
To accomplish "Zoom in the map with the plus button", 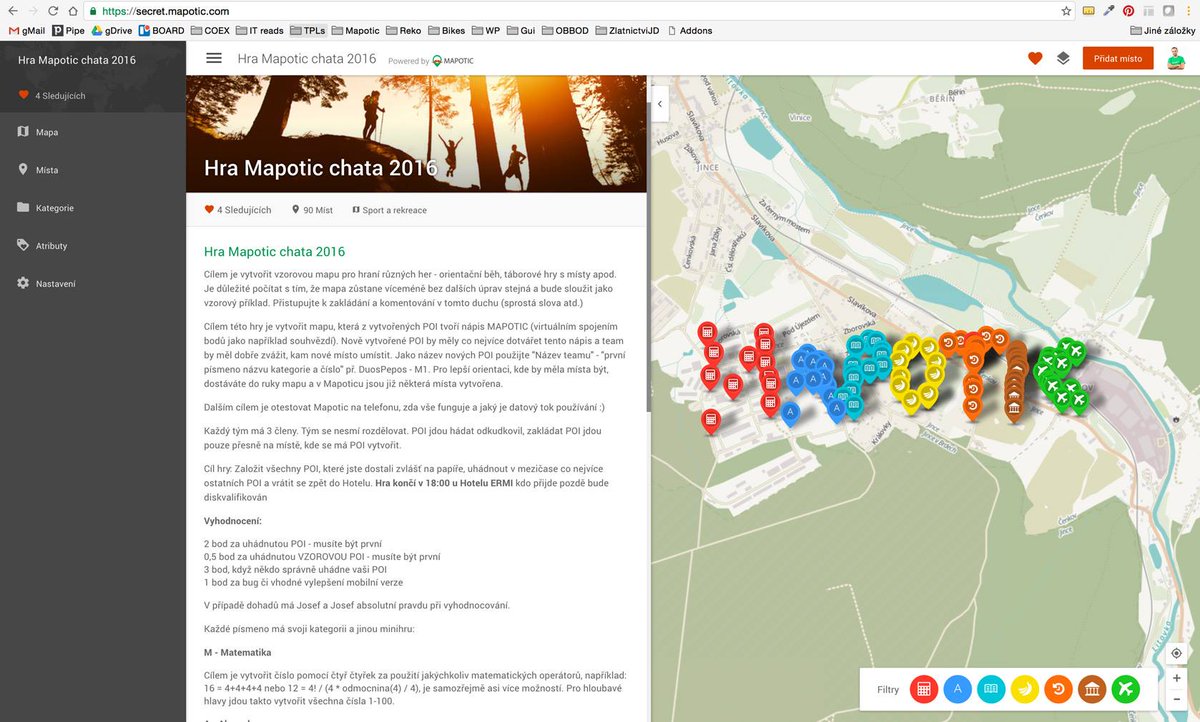I will pos(1177,678).
